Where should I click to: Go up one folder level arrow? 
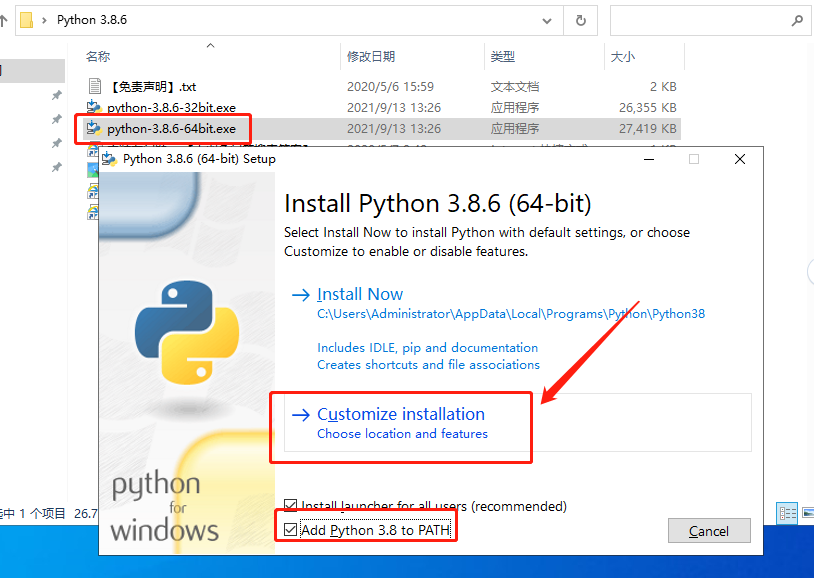pos(3,21)
